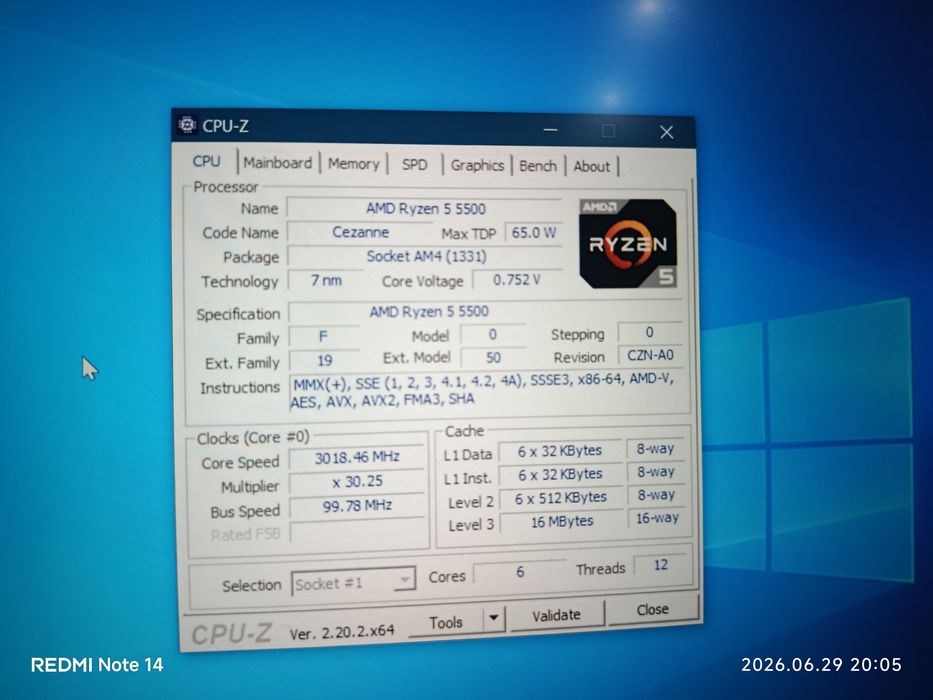
Task: Click the Core Voltage value 0.752 V
Action: point(516,279)
